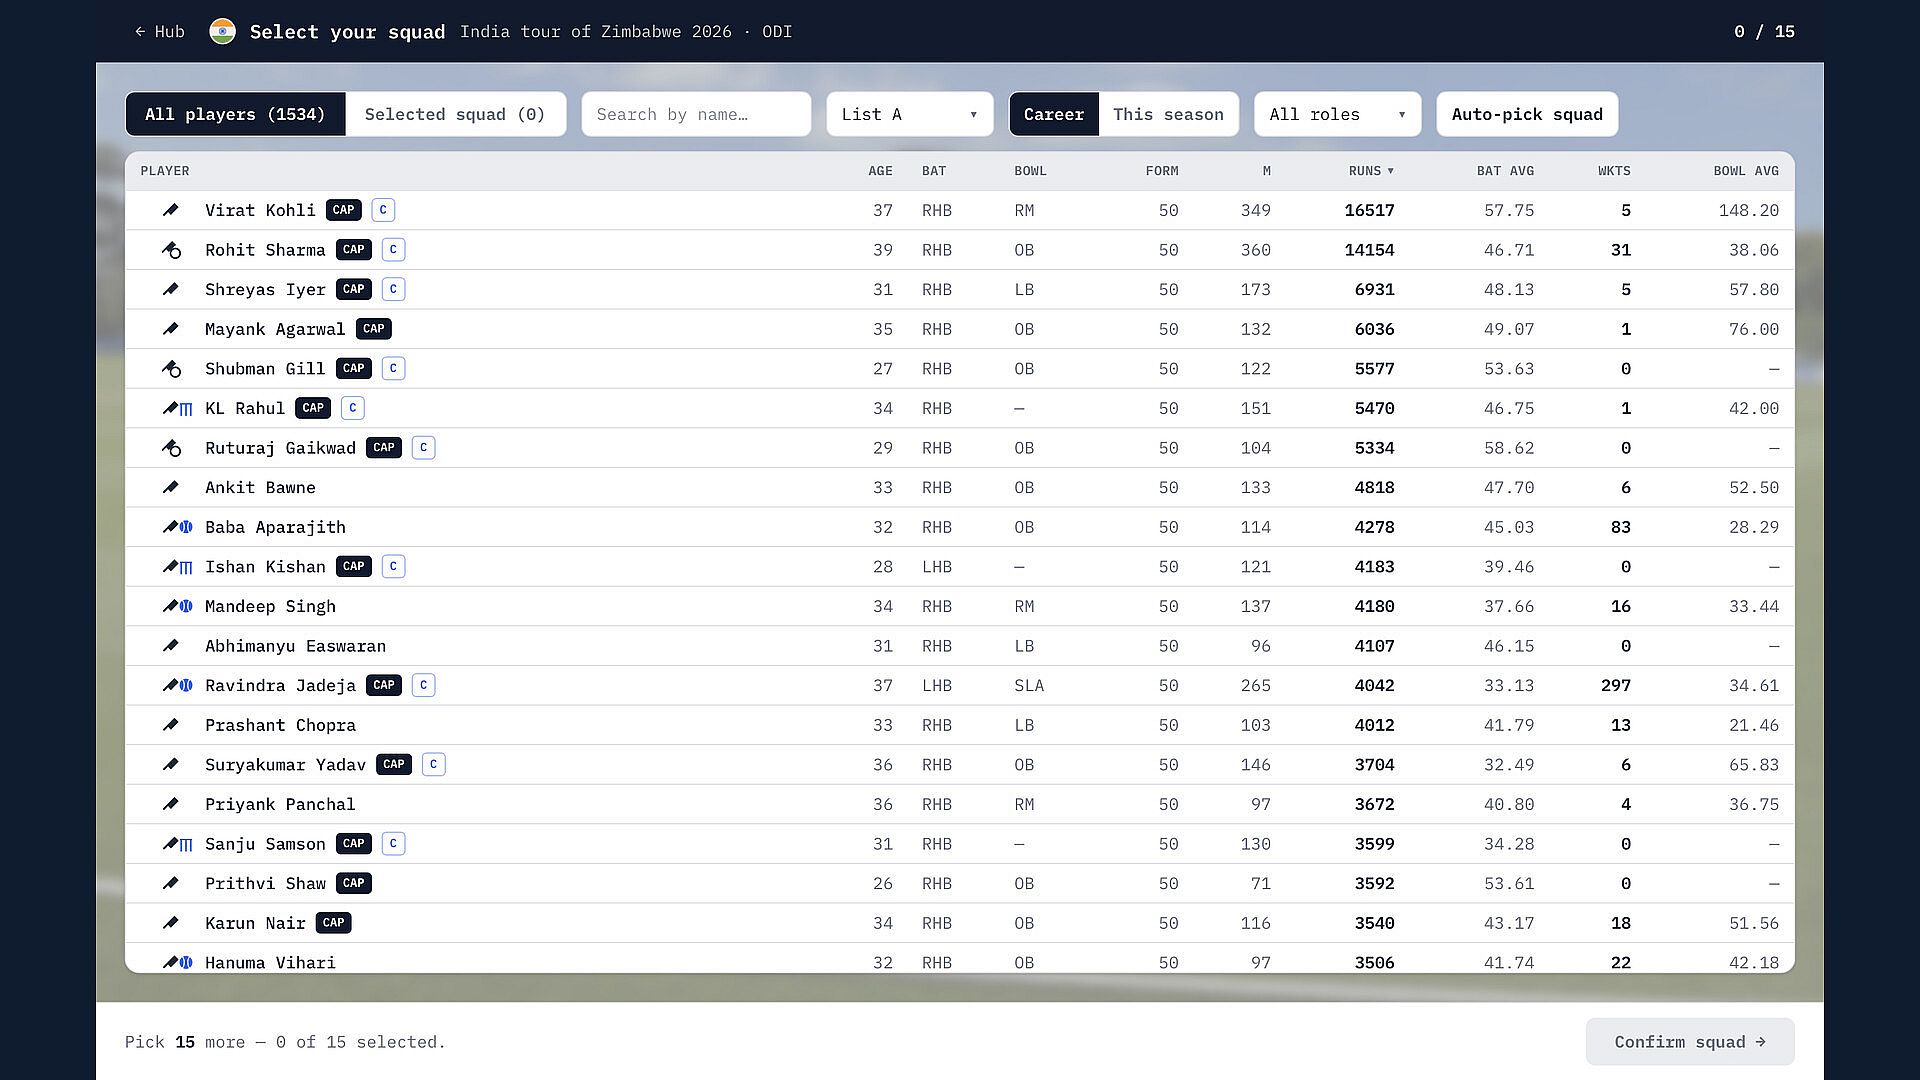Click the batter role icon beside Virat Kohli
Screen dimensions: 1920x1080
tap(171, 210)
